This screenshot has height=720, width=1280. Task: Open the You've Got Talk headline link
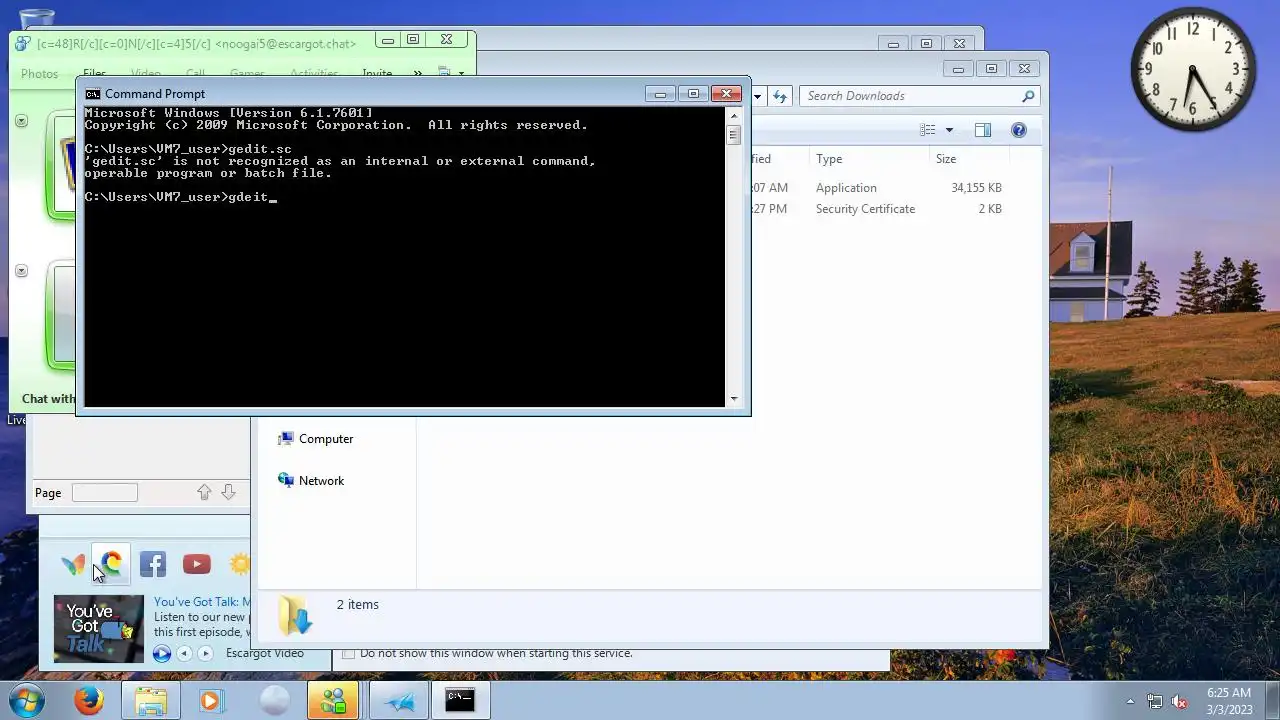point(202,602)
